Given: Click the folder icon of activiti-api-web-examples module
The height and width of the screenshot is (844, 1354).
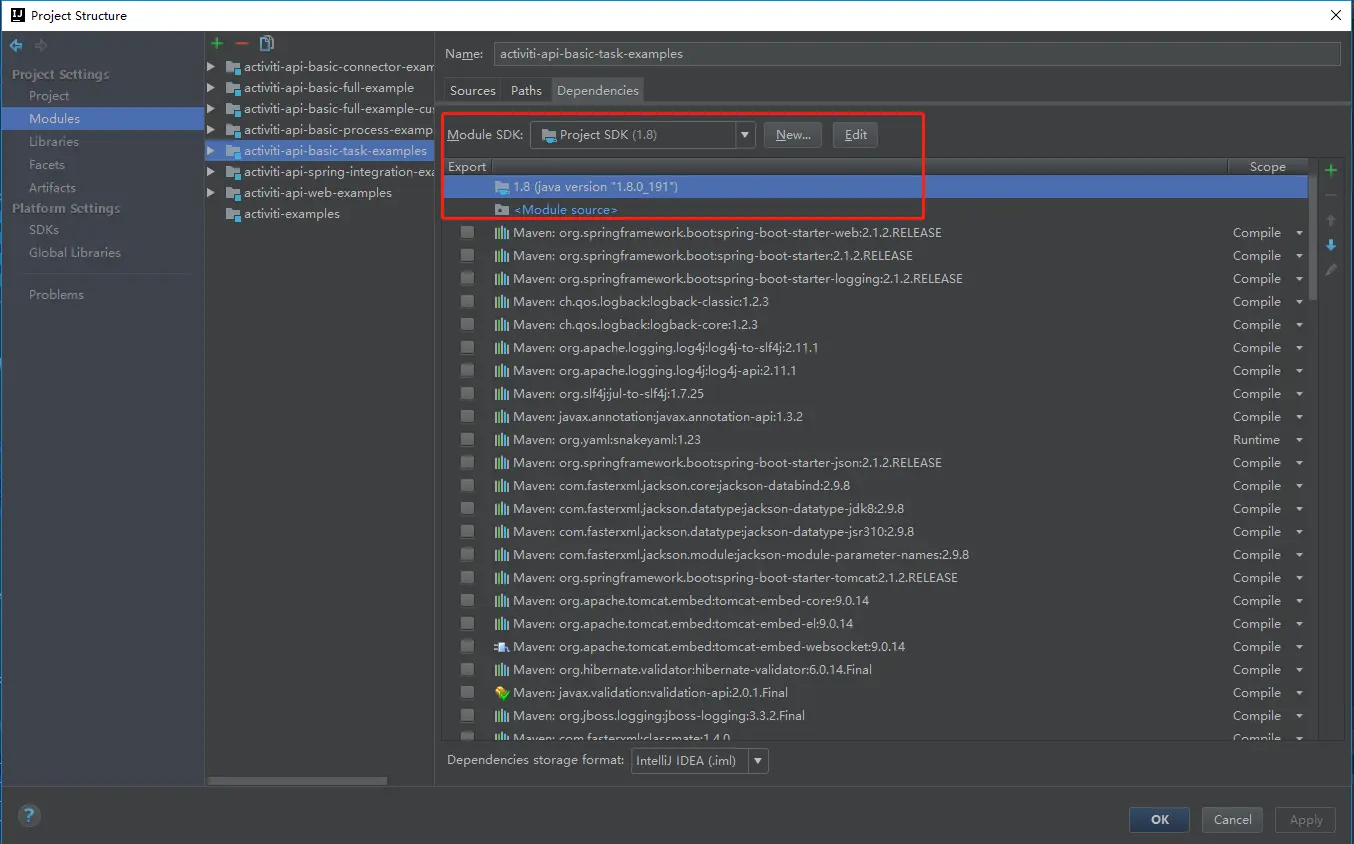Looking at the screenshot, I should [233, 193].
